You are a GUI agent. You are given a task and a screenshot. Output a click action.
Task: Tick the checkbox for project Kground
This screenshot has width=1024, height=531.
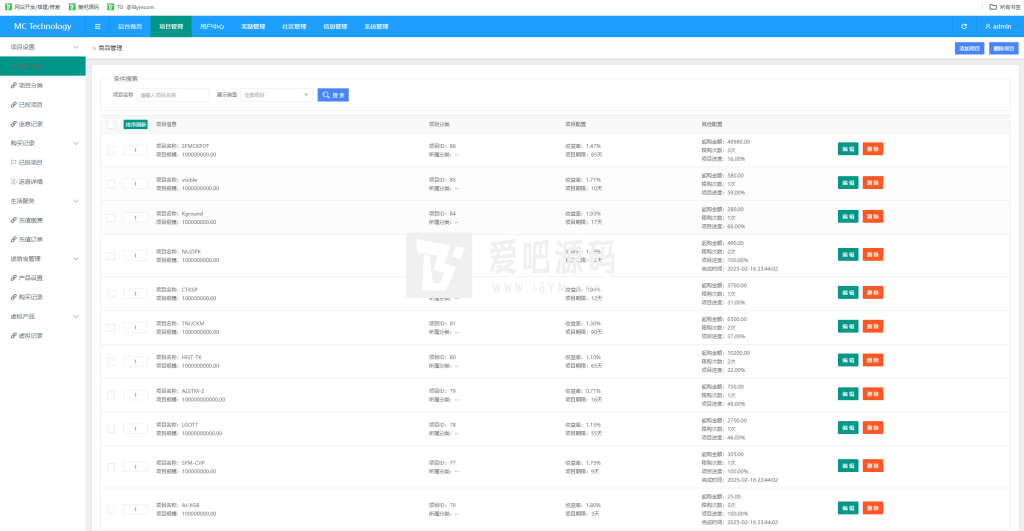[111, 218]
